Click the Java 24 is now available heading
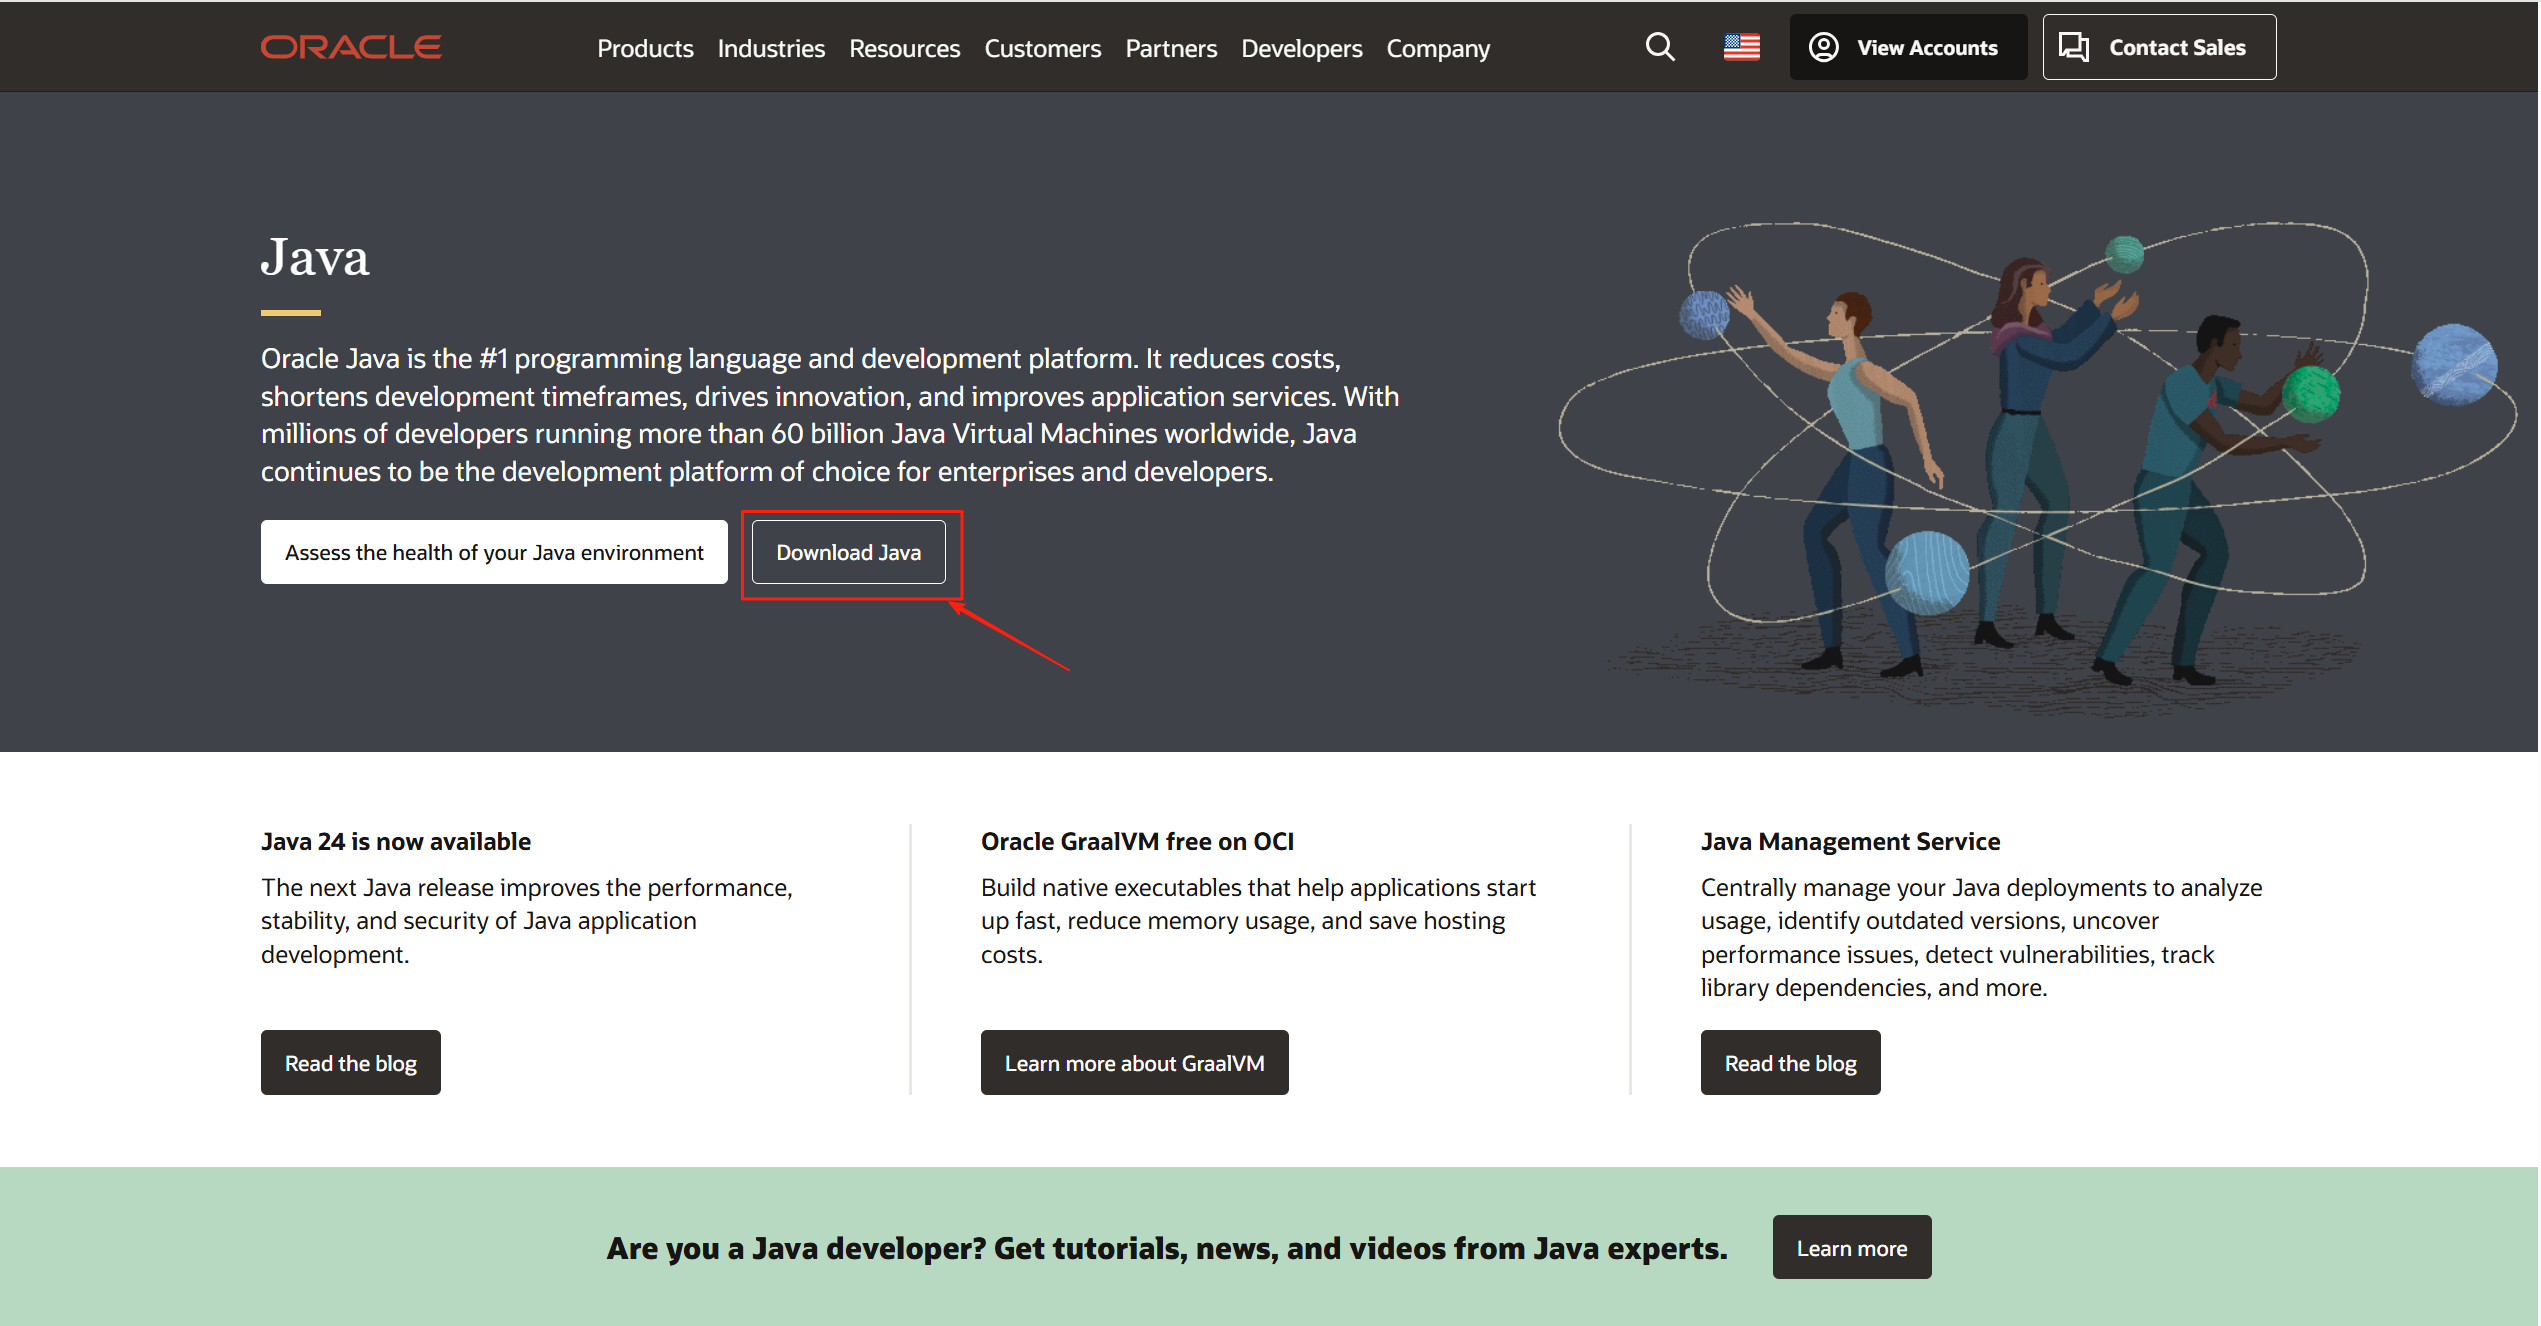The height and width of the screenshot is (1326, 2541). [x=396, y=841]
